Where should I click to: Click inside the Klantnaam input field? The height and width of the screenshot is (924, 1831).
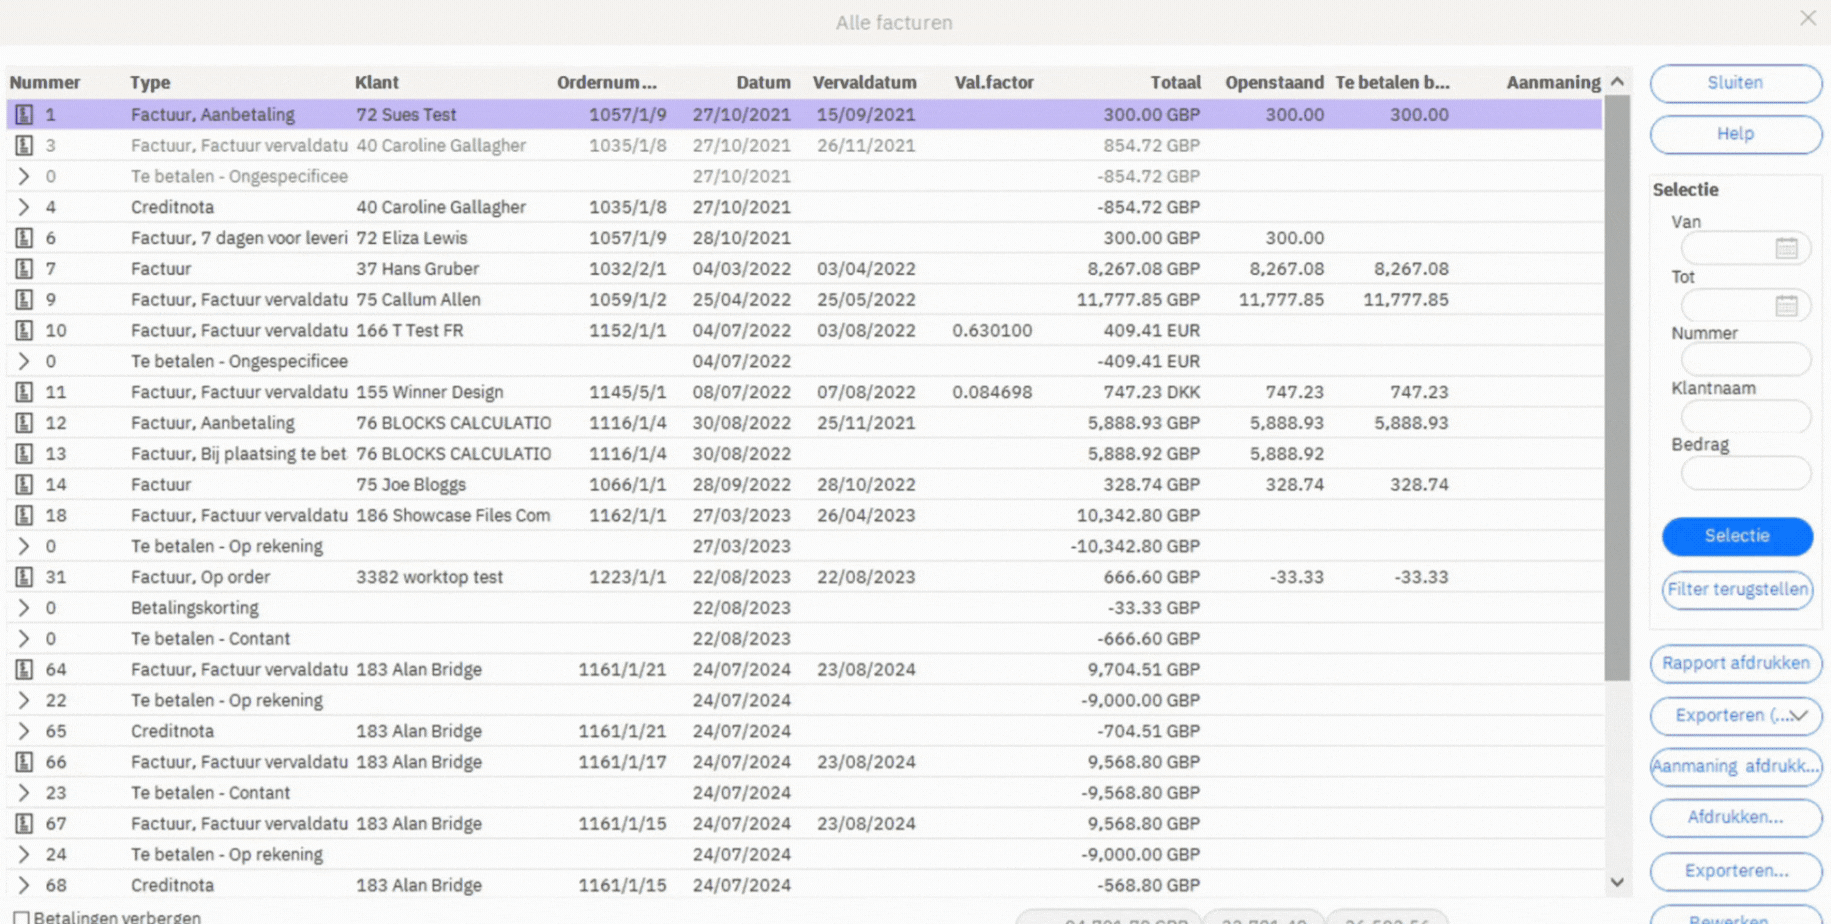pos(1745,416)
